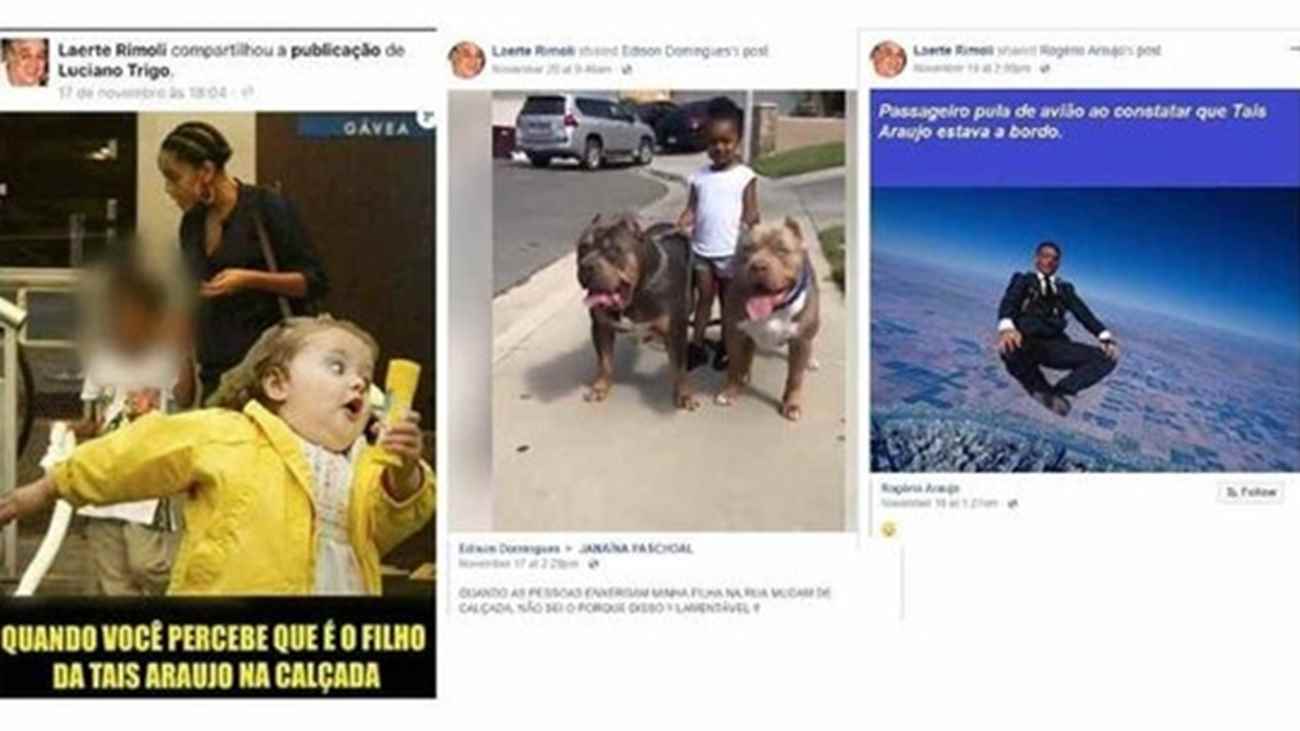Open the yellow raincoat girl meme image
The height and width of the screenshot is (731, 1300).
pyautogui.click(x=218, y=404)
